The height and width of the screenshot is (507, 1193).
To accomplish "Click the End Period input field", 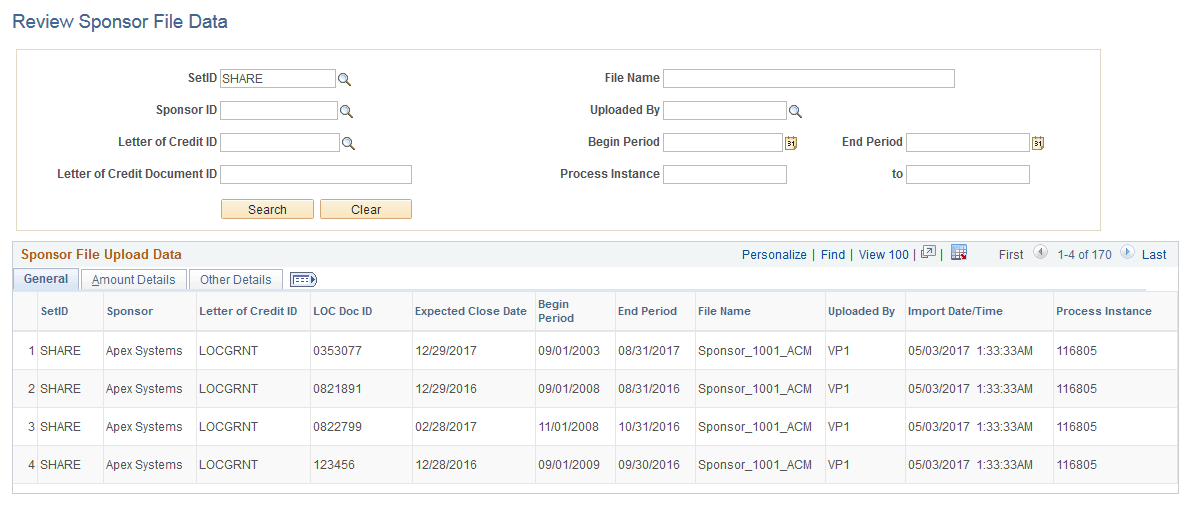I will tap(968, 142).
